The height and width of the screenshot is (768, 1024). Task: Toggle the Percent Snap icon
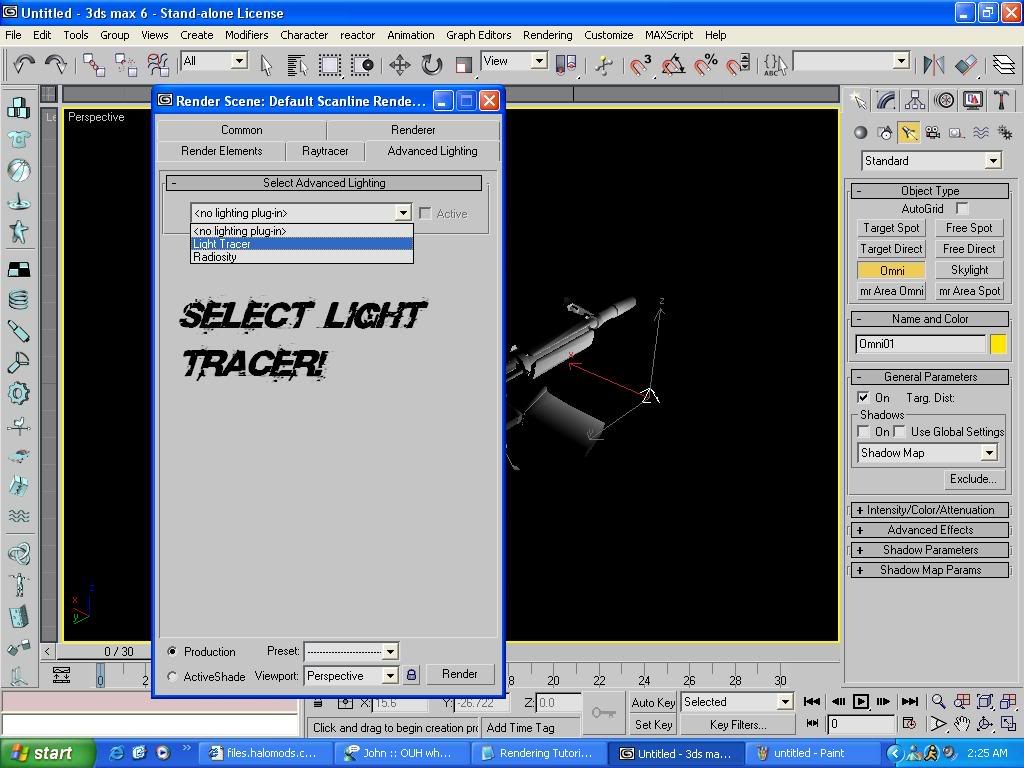click(705, 65)
